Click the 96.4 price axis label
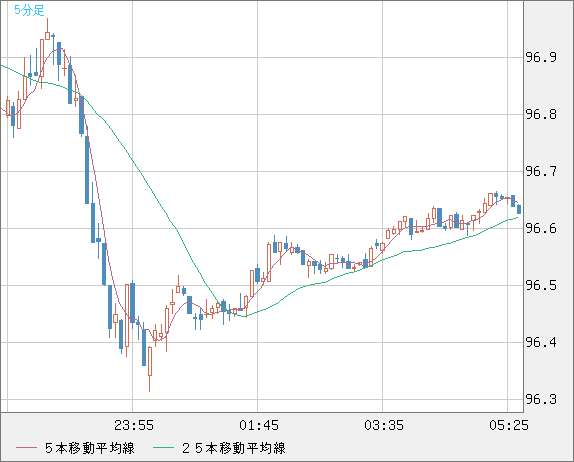The image size is (574, 462). (x=541, y=342)
